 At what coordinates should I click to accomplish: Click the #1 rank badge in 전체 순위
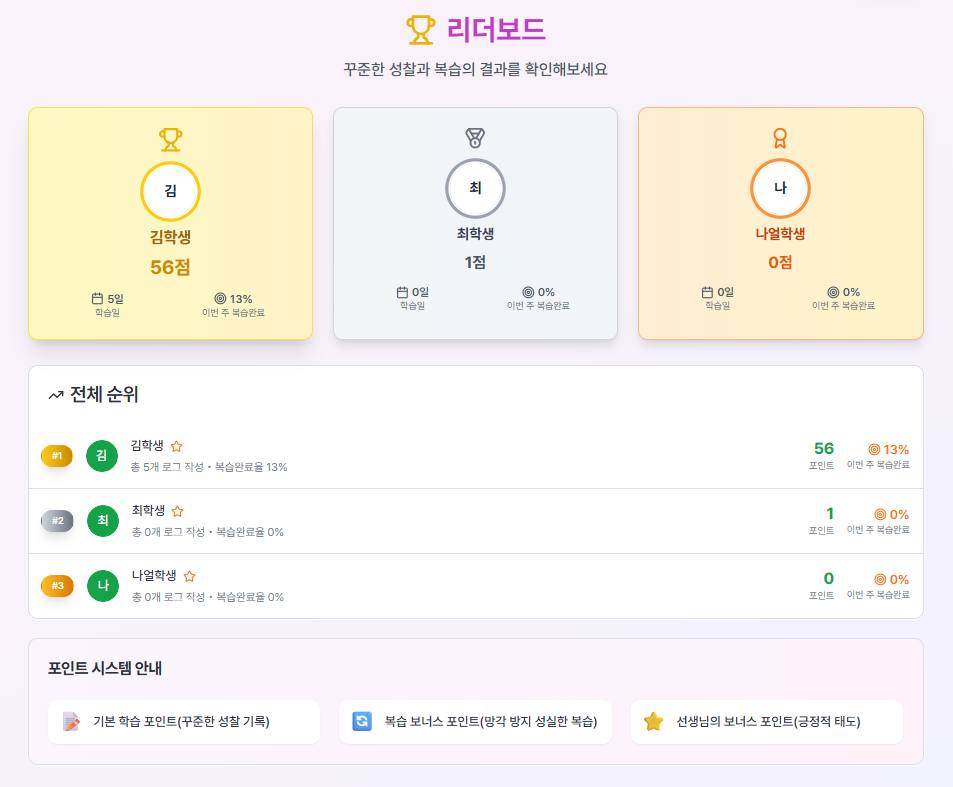coord(56,455)
